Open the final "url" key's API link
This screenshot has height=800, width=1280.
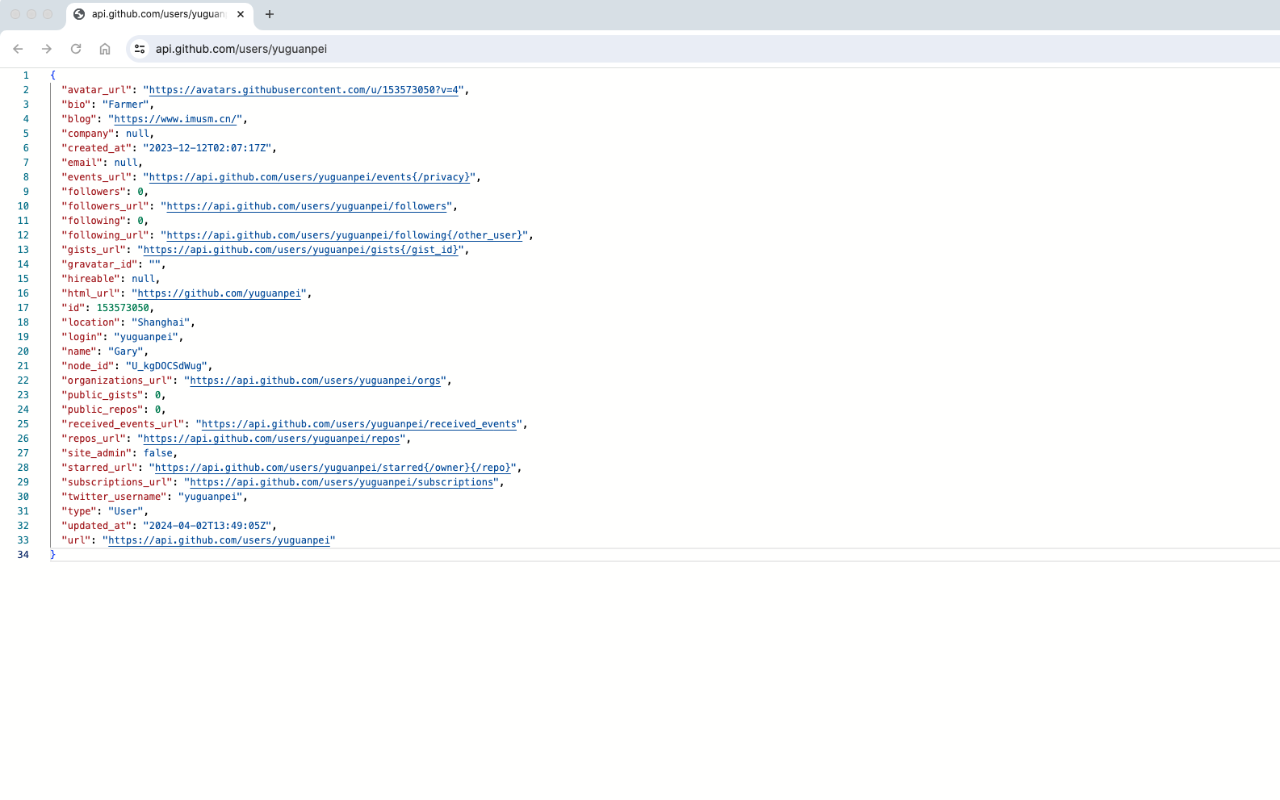(x=219, y=540)
